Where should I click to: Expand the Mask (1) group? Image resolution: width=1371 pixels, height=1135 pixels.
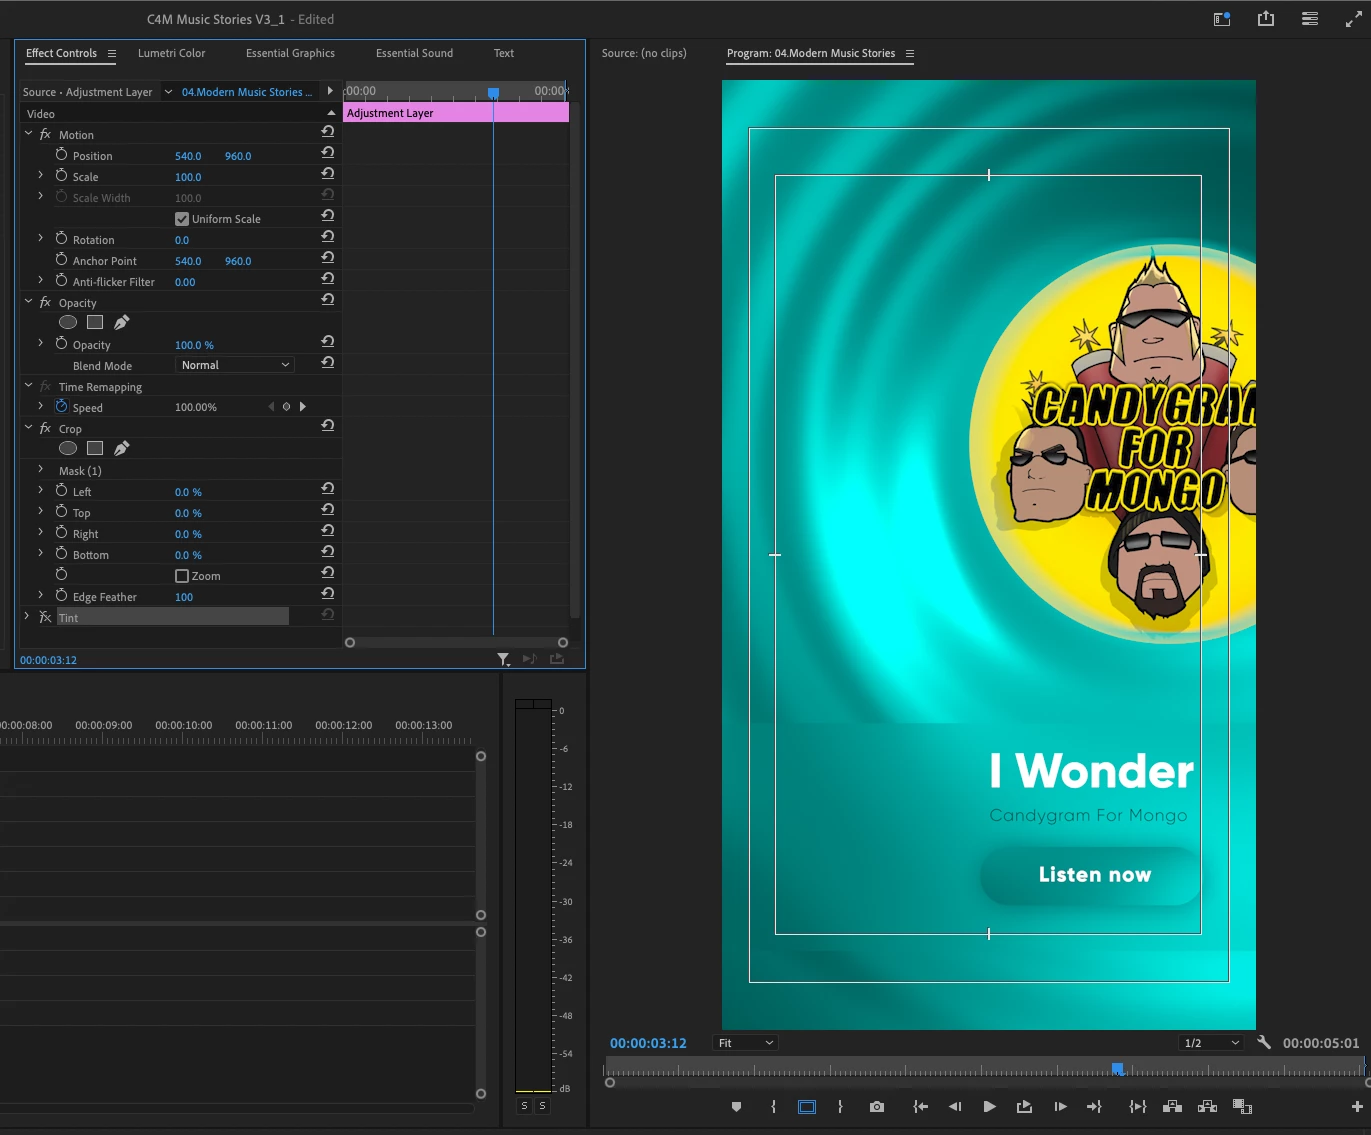click(40, 469)
